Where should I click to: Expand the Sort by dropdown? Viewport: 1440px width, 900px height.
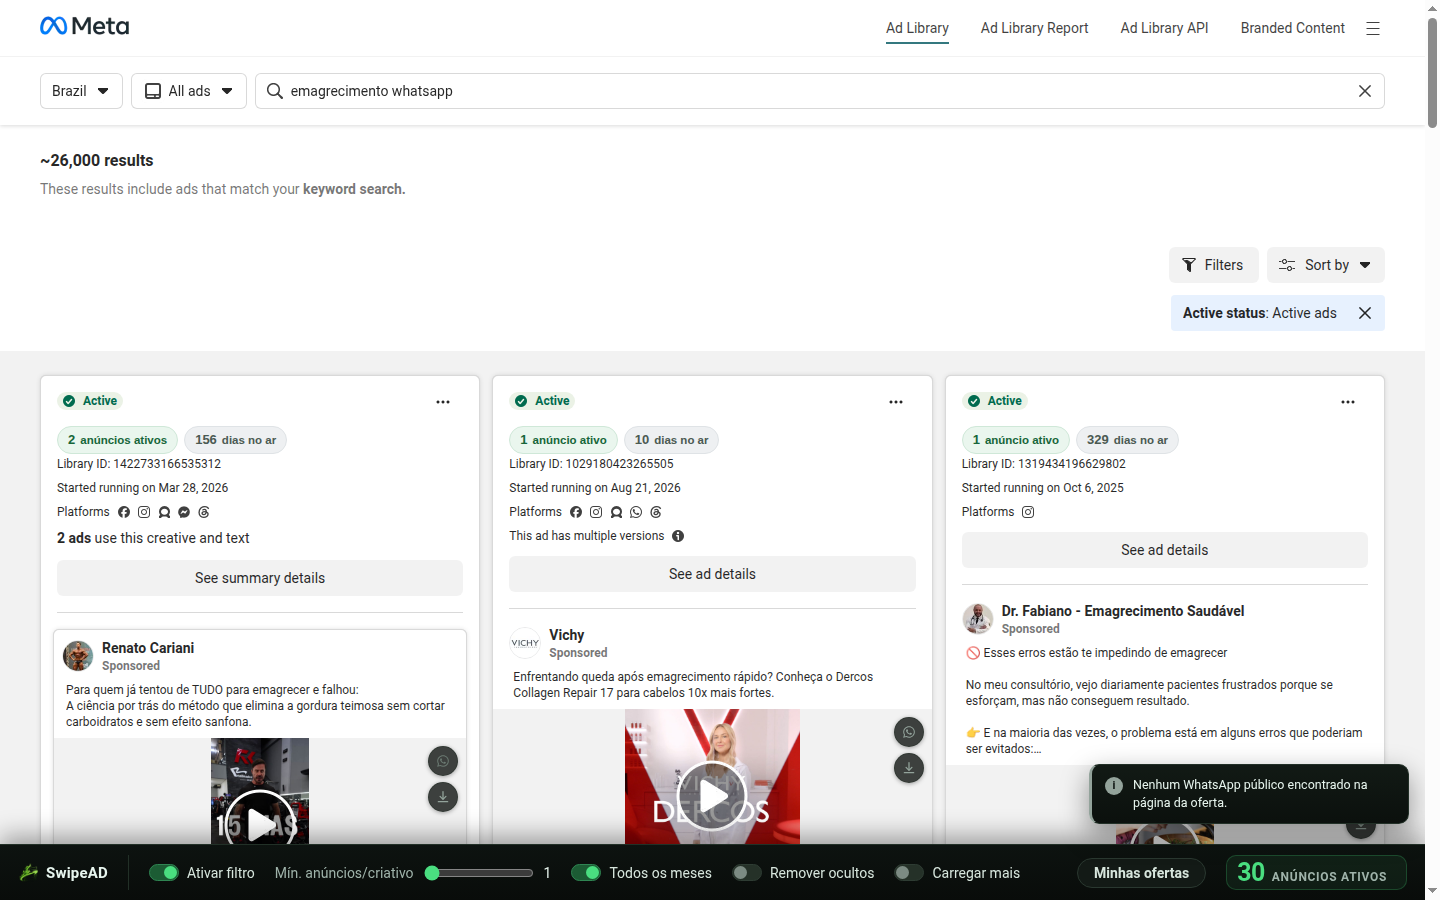(1326, 265)
